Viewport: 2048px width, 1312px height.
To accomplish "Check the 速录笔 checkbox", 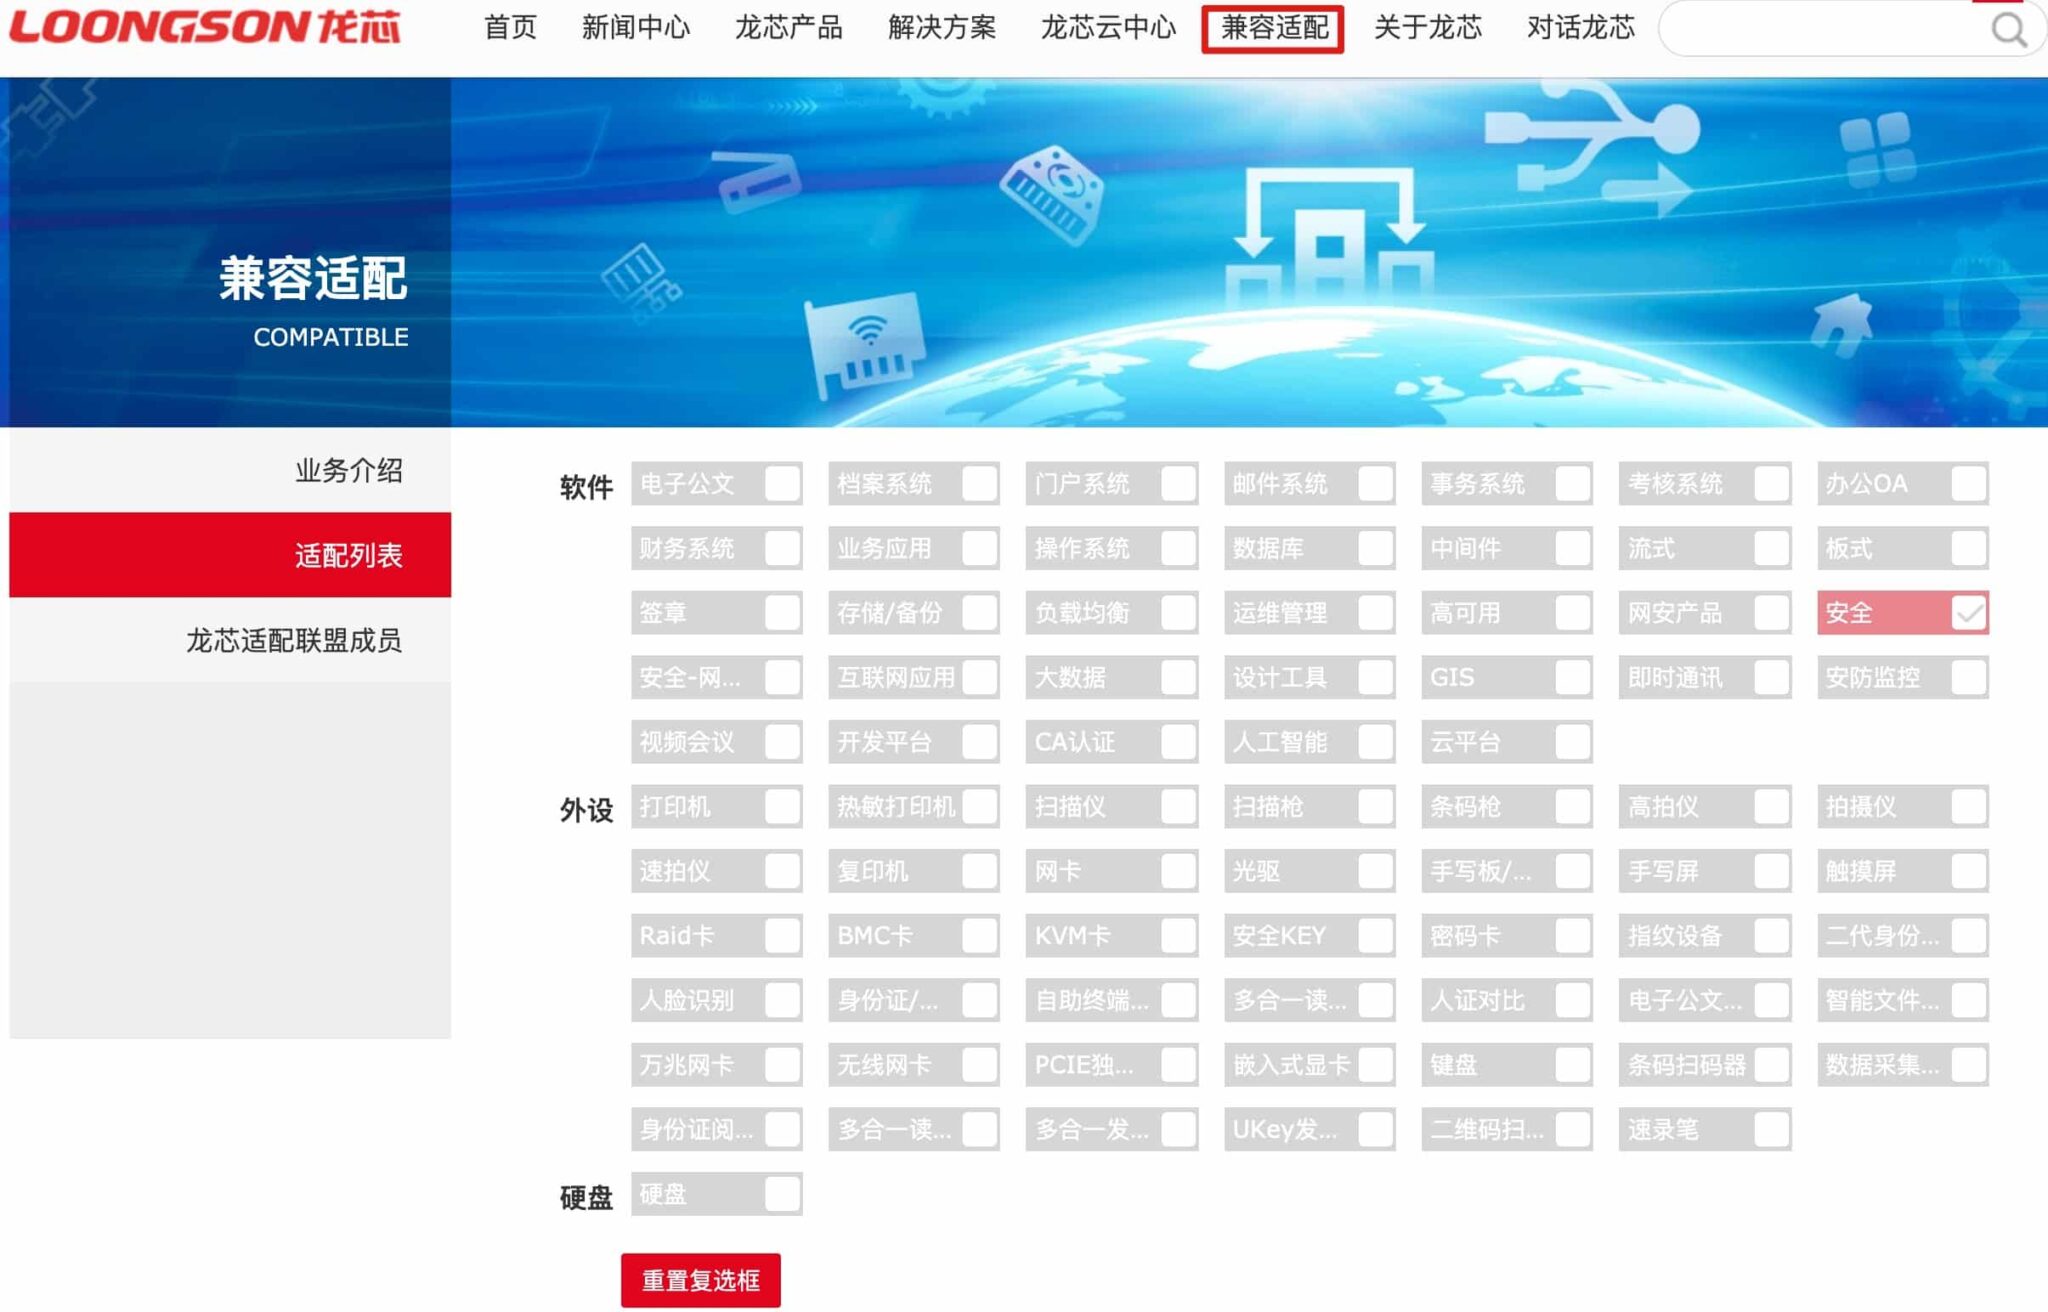I will tap(1769, 1130).
